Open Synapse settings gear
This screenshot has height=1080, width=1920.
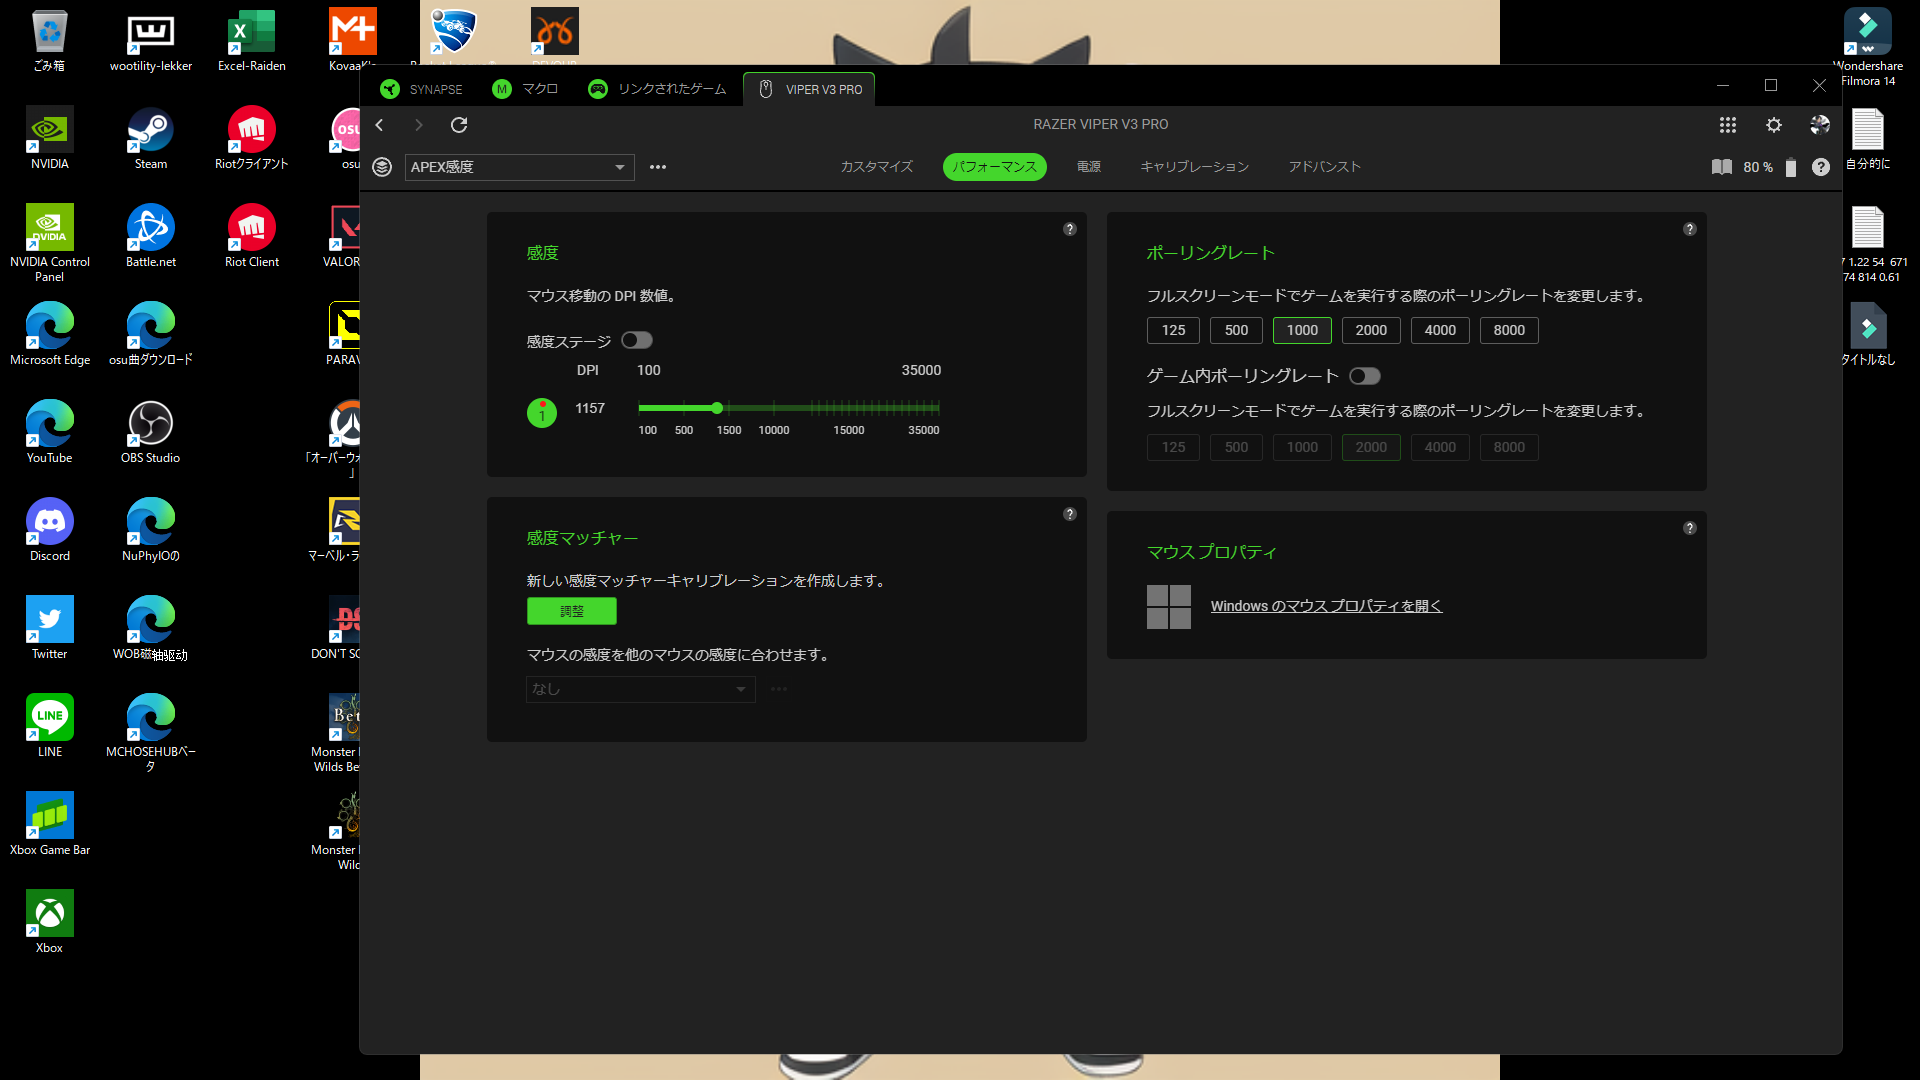(1774, 125)
